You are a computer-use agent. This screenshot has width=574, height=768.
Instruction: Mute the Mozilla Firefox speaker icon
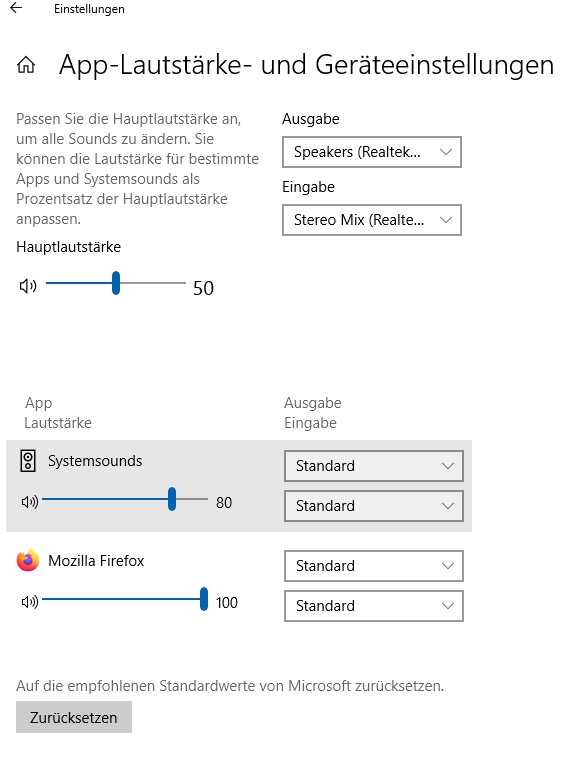[29, 601]
